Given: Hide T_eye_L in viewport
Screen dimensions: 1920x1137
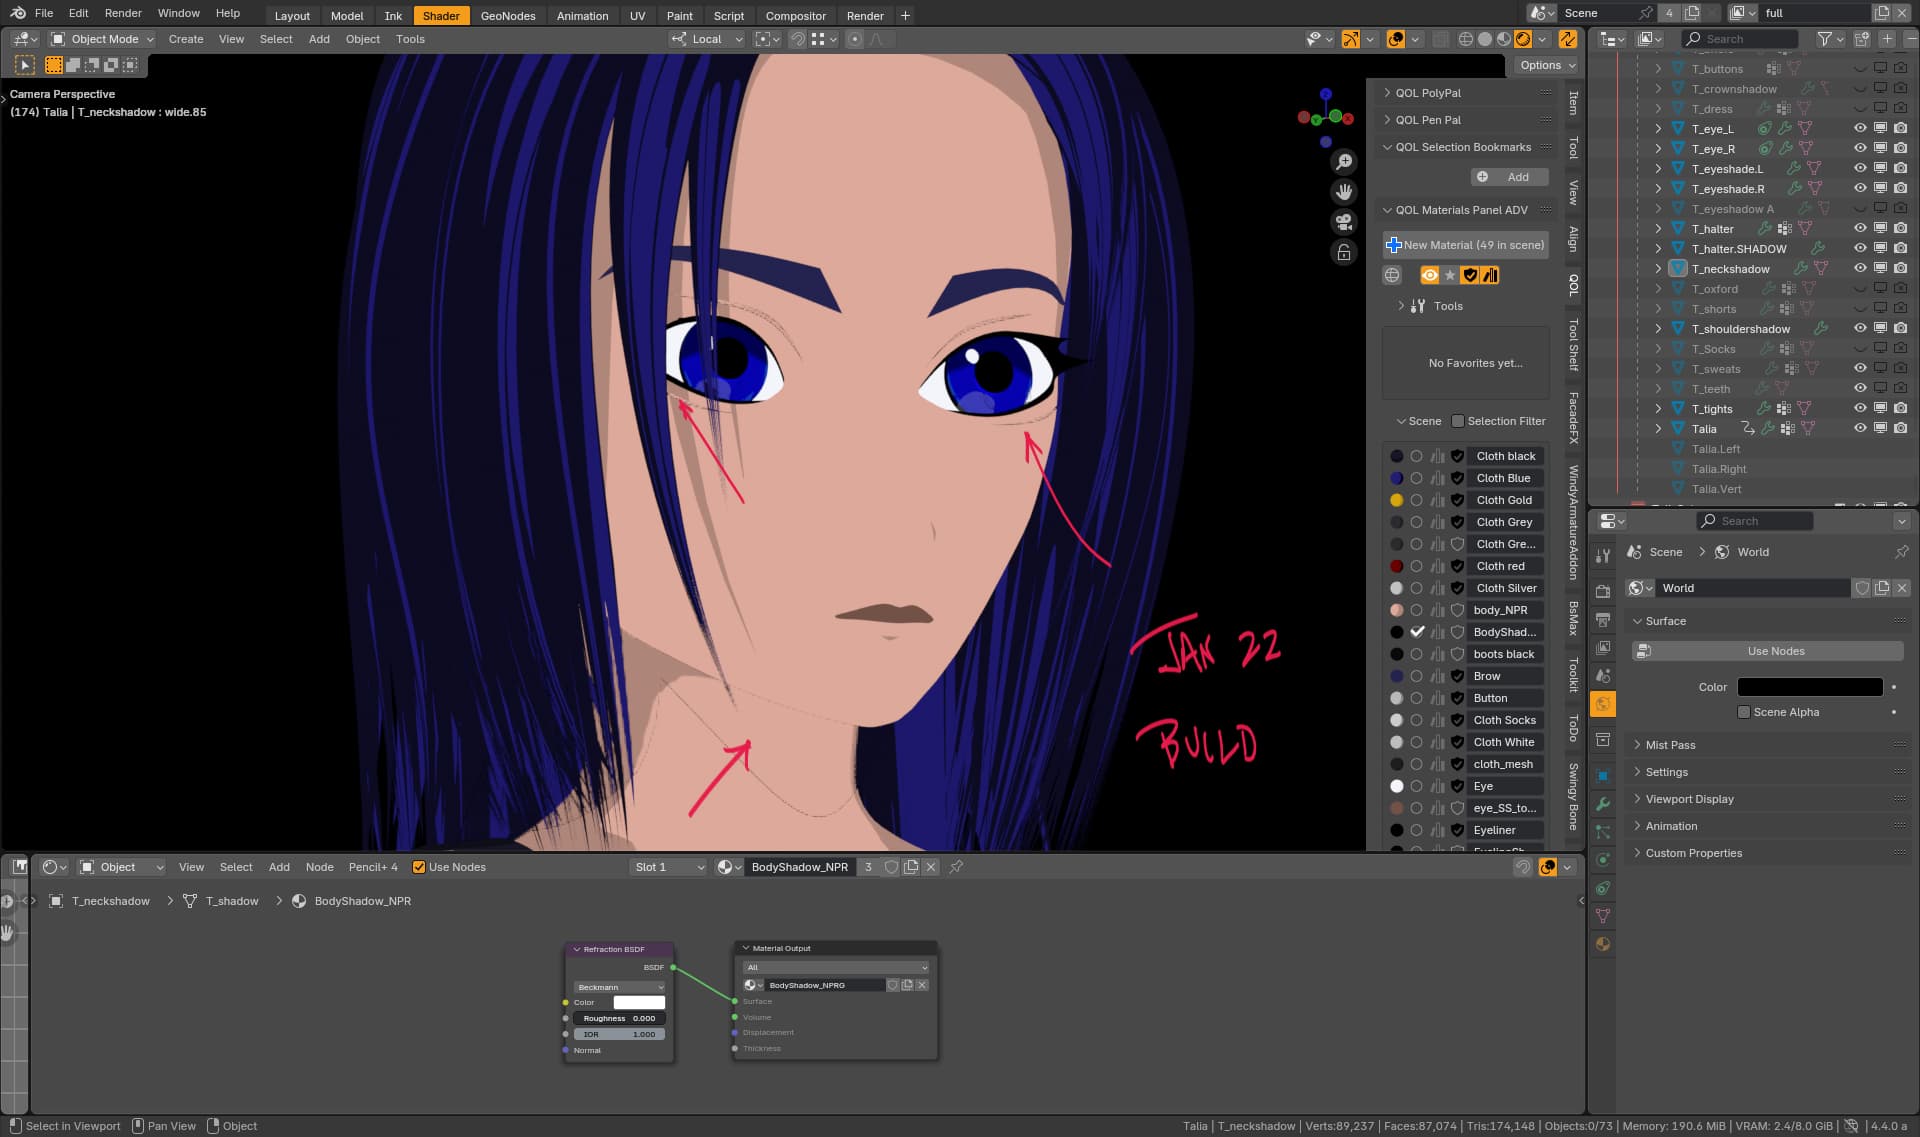Looking at the screenshot, I should click(x=1860, y=129).
